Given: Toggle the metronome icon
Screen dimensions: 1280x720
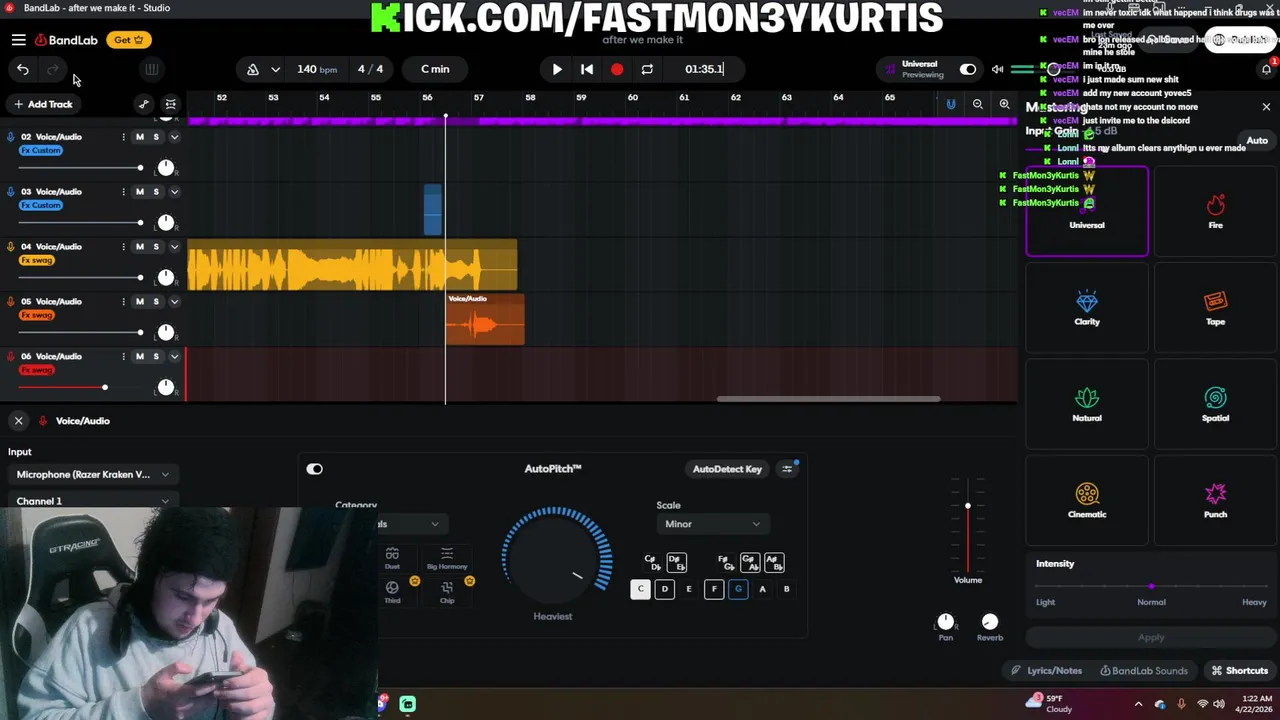Looking at the screenshot, I should 252,69.
